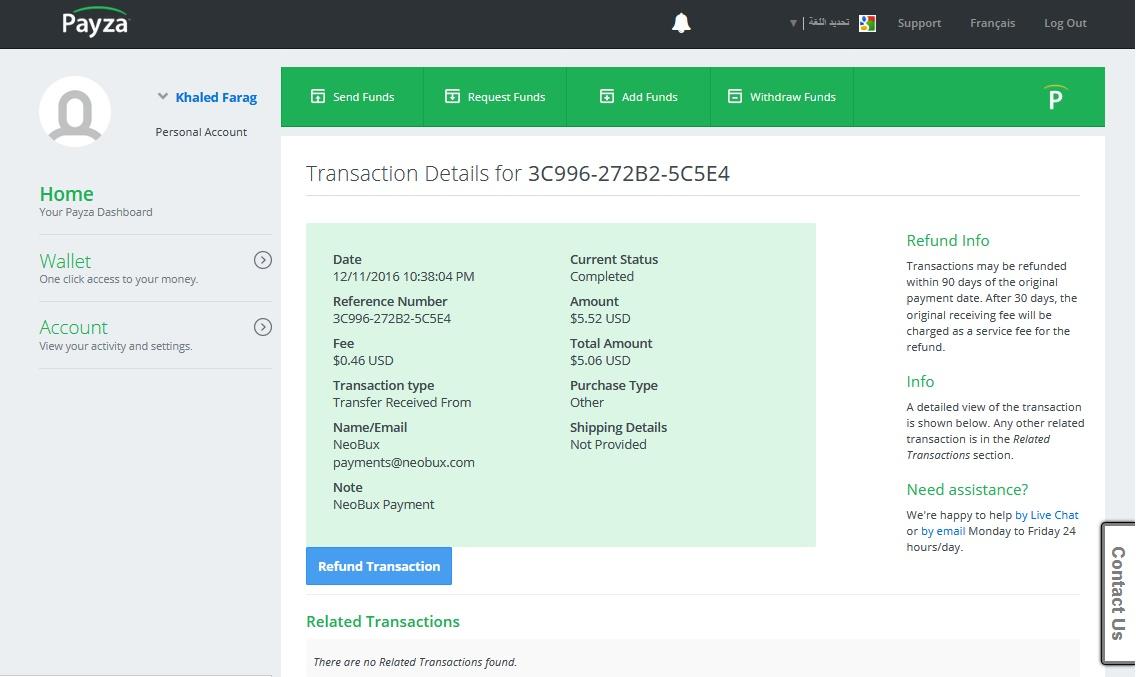Click the Support link
This screenshot has width=1136, height=677.
tap(919, 23)
